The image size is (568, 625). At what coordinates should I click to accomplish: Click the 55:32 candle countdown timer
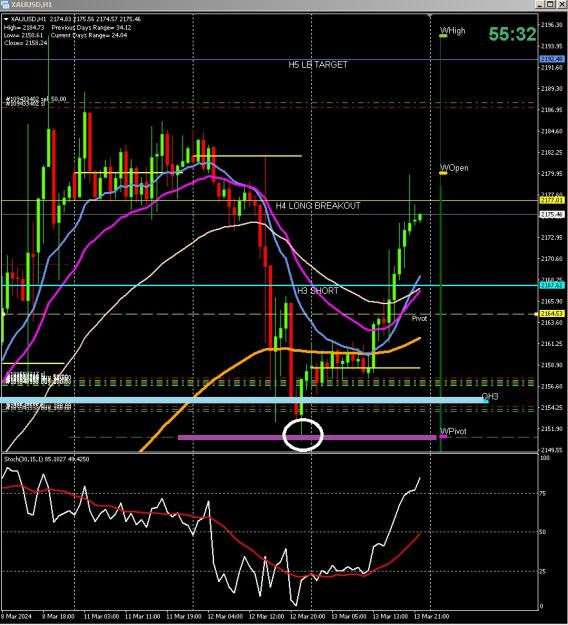tap(512, 34)
